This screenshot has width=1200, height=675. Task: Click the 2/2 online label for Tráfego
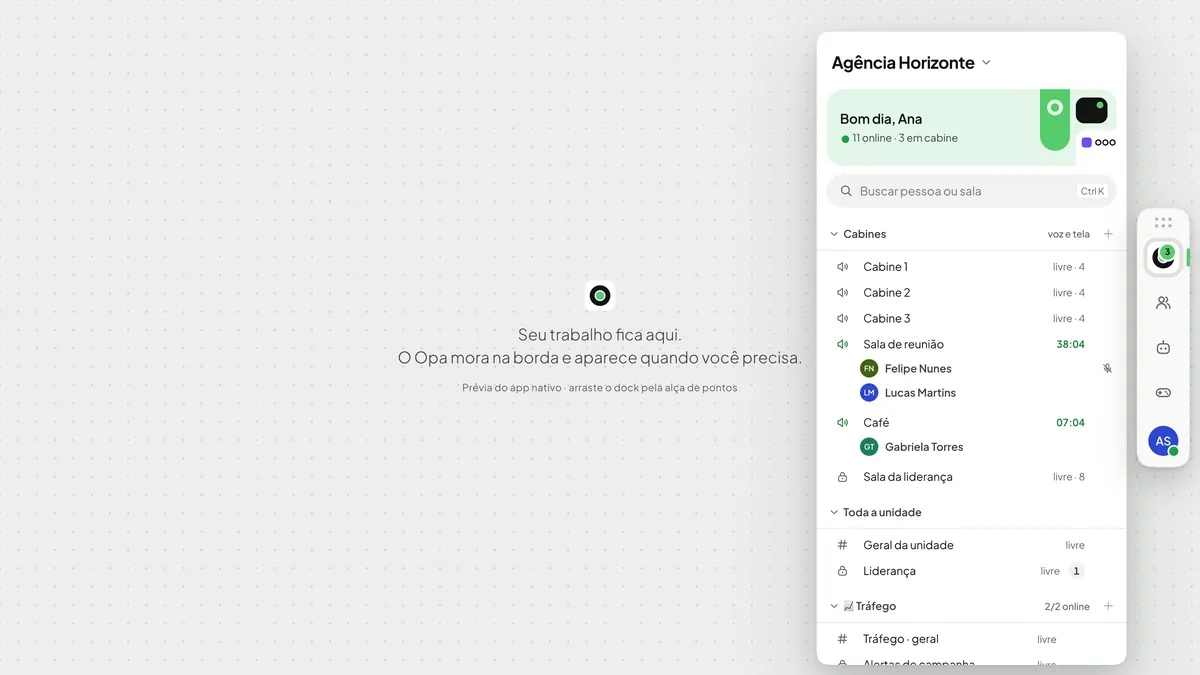point(1067,606)
